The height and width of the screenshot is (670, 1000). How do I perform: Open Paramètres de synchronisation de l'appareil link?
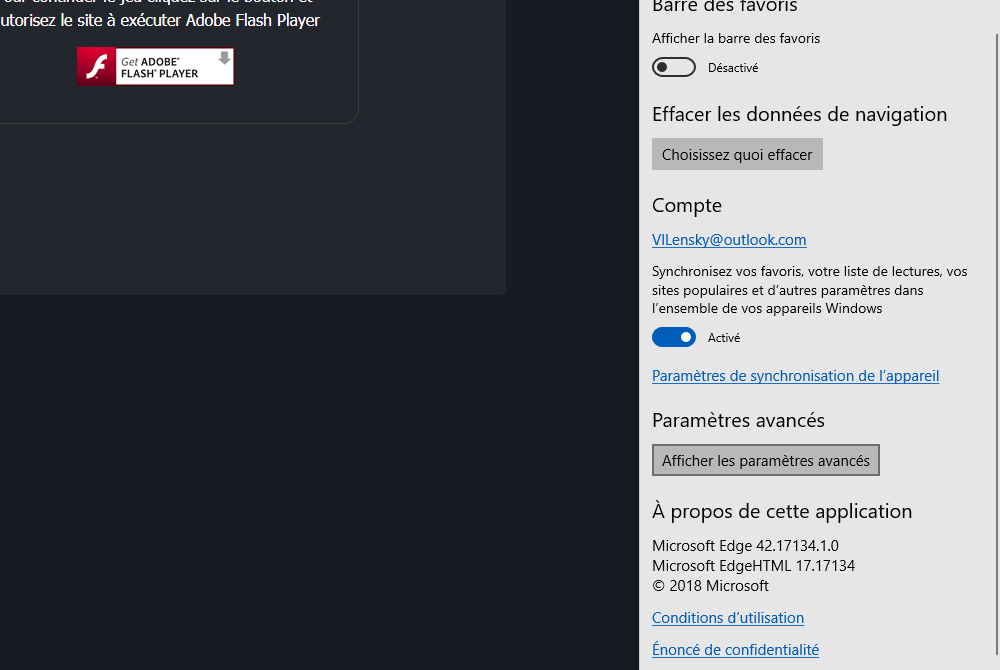pyautogui.click(x=795, y=376)
